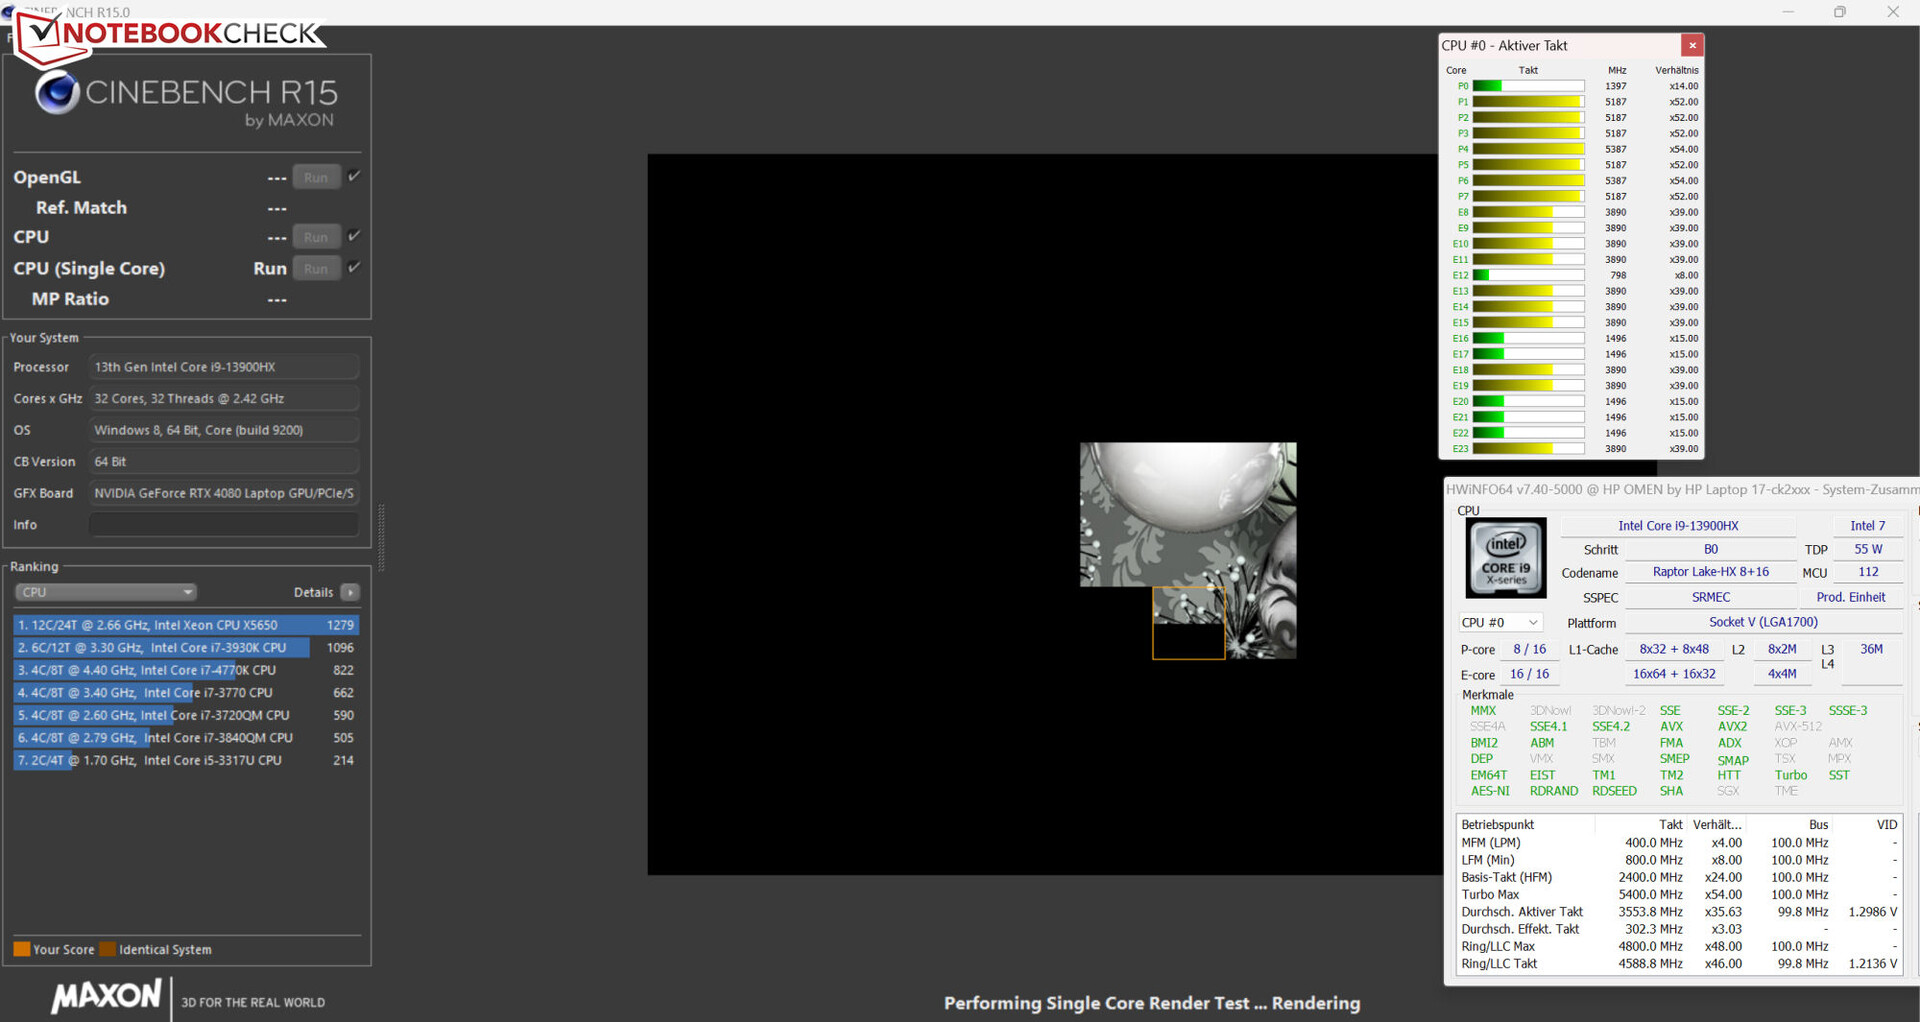This screenshot has width=1920, height=1022.
Task: Click the E12 core clock bar
Action: 1528,275
